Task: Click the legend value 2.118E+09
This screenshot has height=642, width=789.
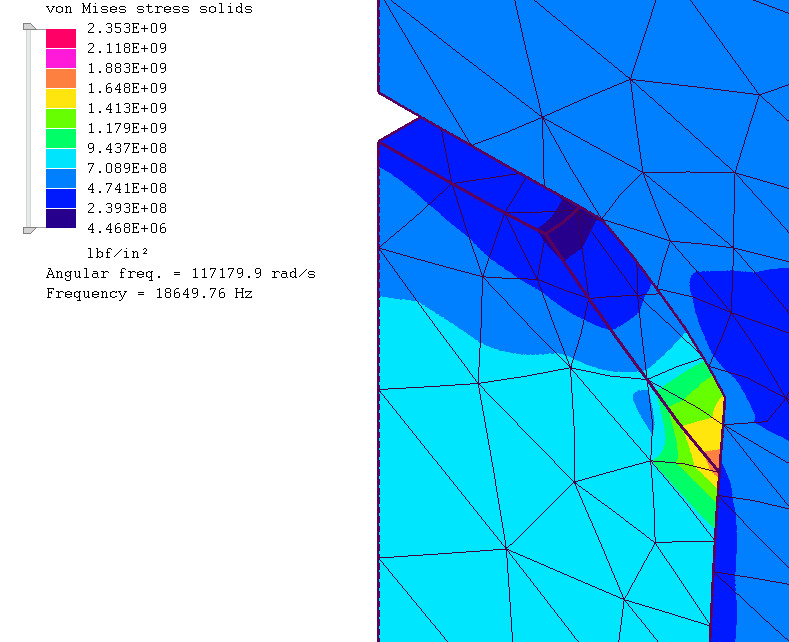Action: pos(127,48)
